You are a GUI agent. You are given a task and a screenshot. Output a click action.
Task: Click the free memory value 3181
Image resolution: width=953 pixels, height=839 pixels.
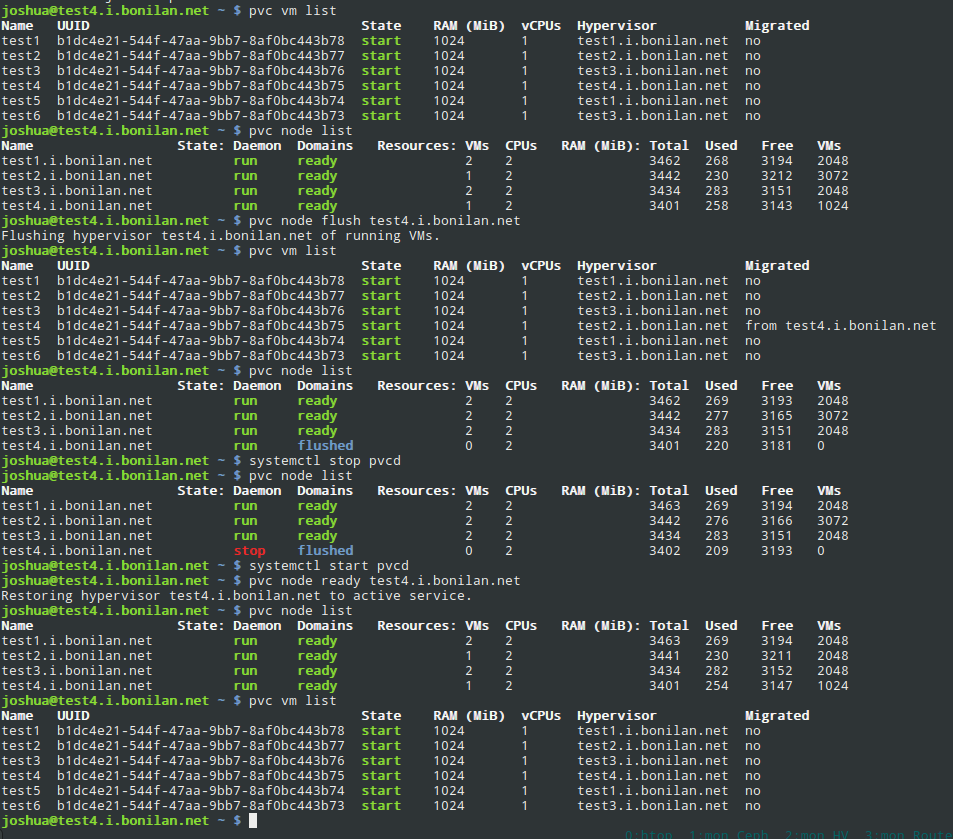777,446
